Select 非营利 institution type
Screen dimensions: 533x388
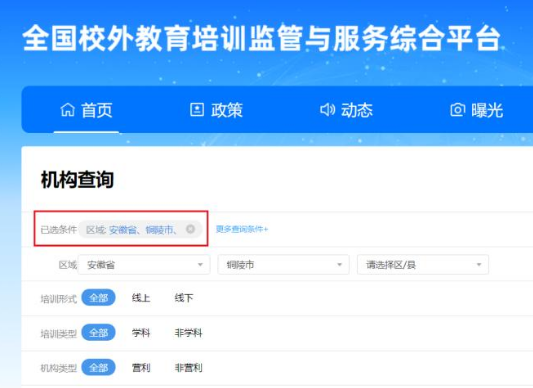(x=188, y=368)
